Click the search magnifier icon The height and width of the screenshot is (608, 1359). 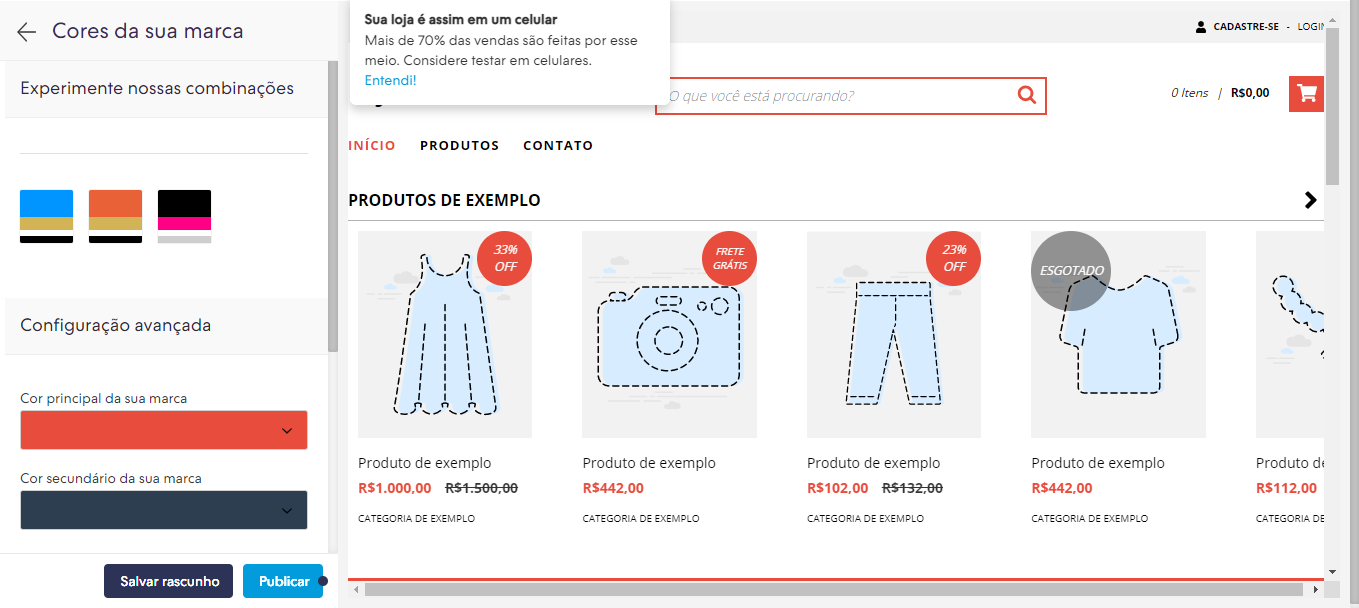point(1026,95)
